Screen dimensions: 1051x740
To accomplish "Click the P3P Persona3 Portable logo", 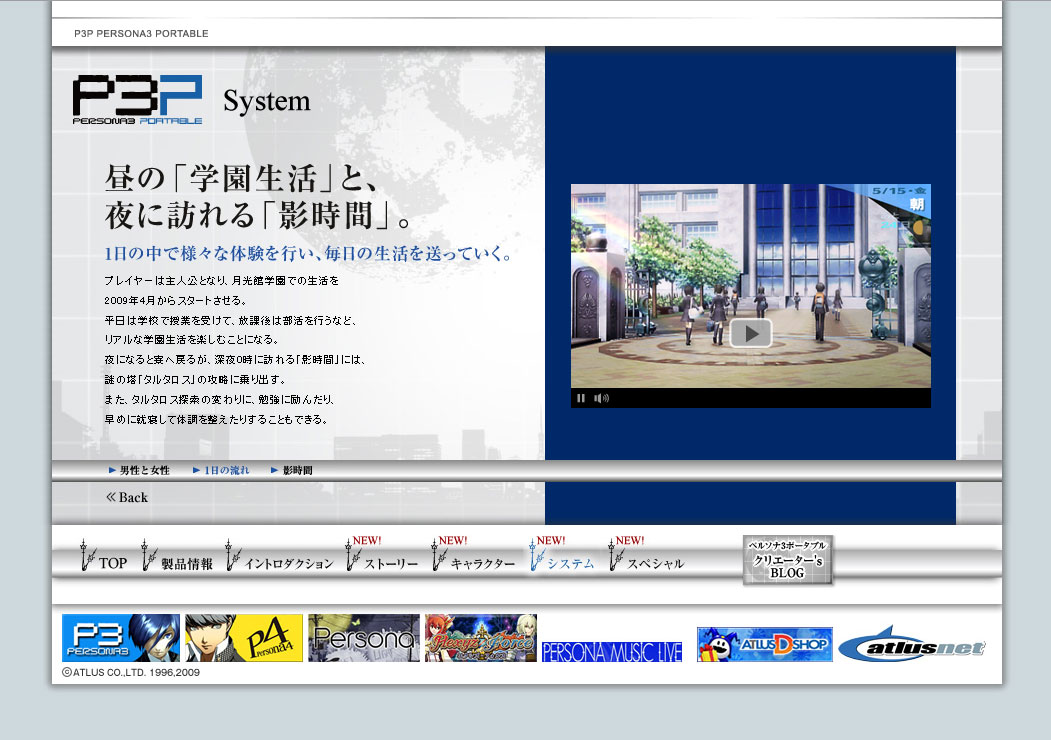I will click(137, 99).
